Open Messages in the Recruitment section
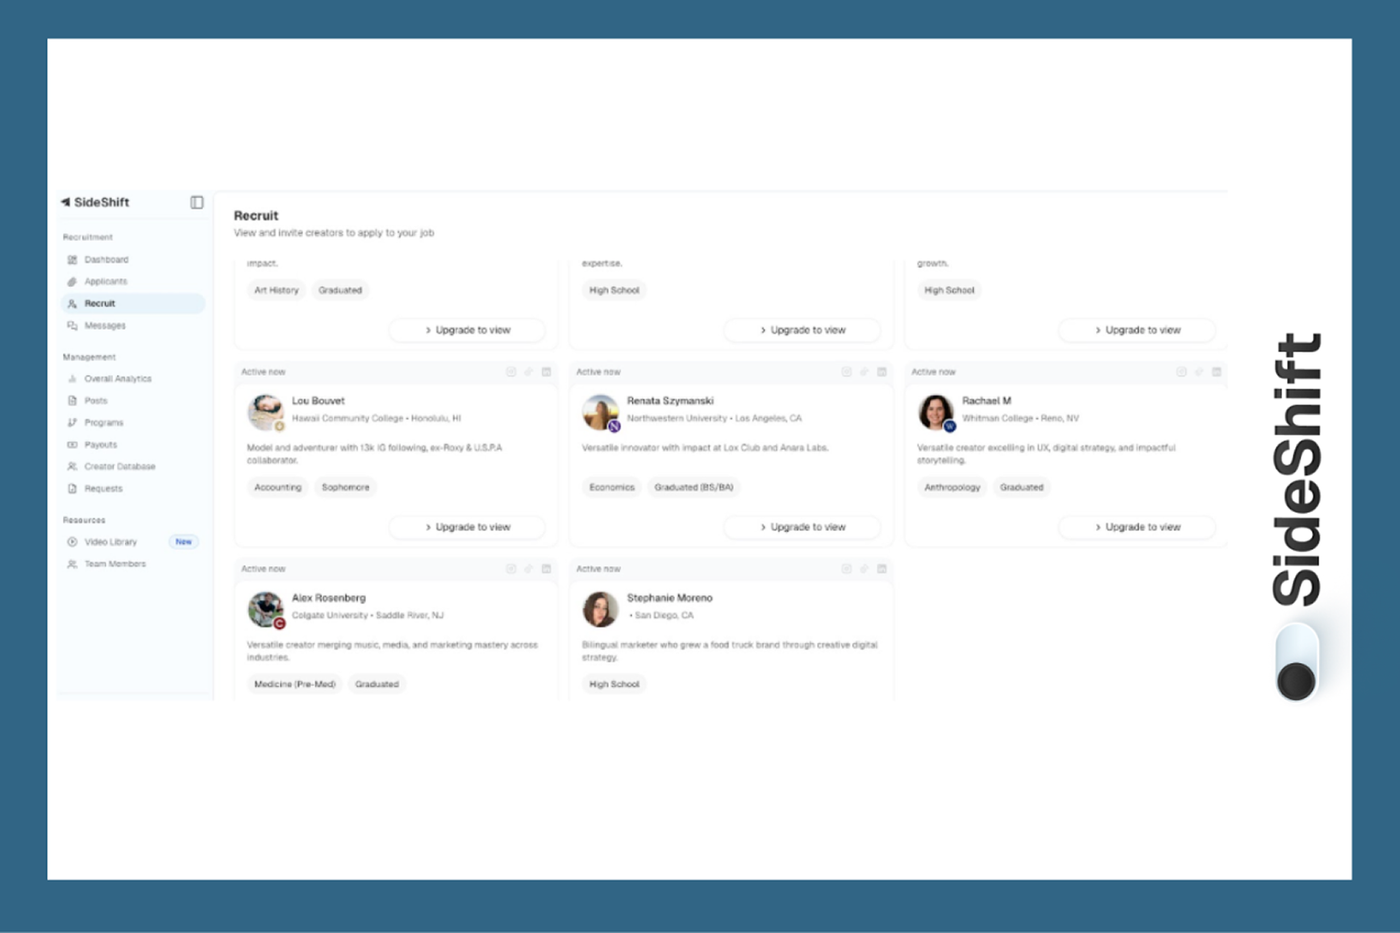The width and height of the screenshot is (1400, 933). 104,325
